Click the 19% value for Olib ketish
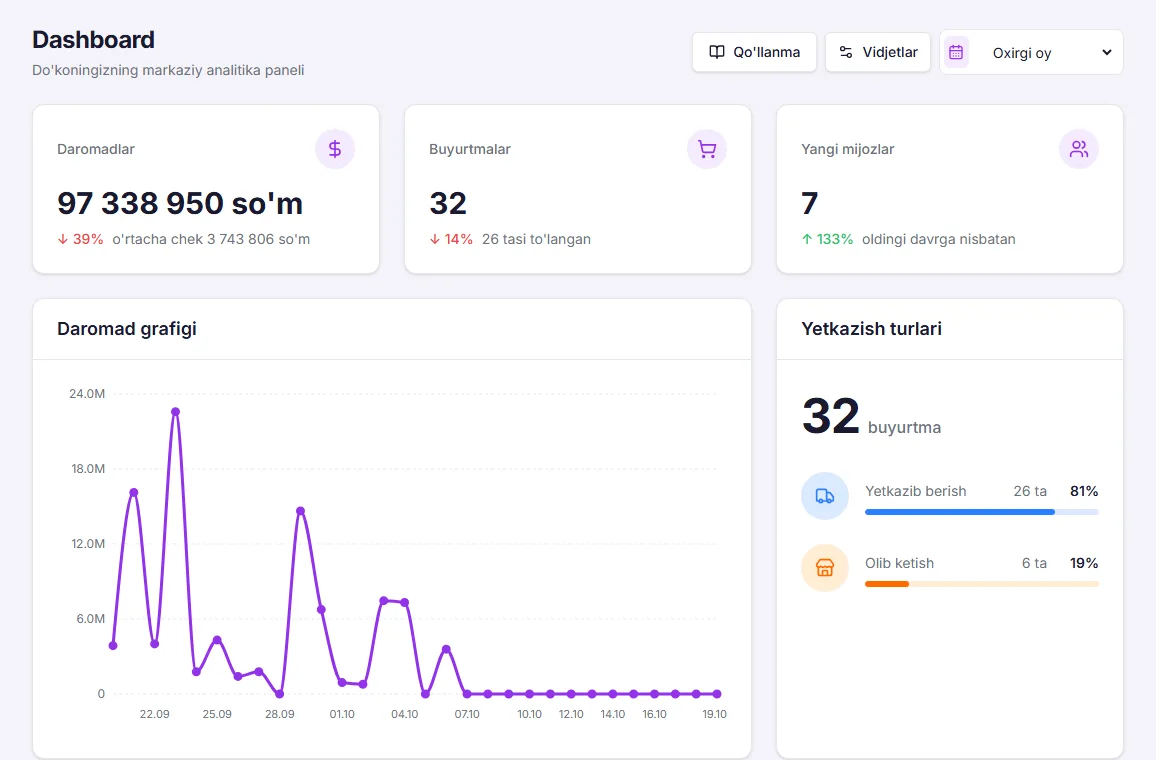The image size is (1156, 760). click(x=1084, y=563)
